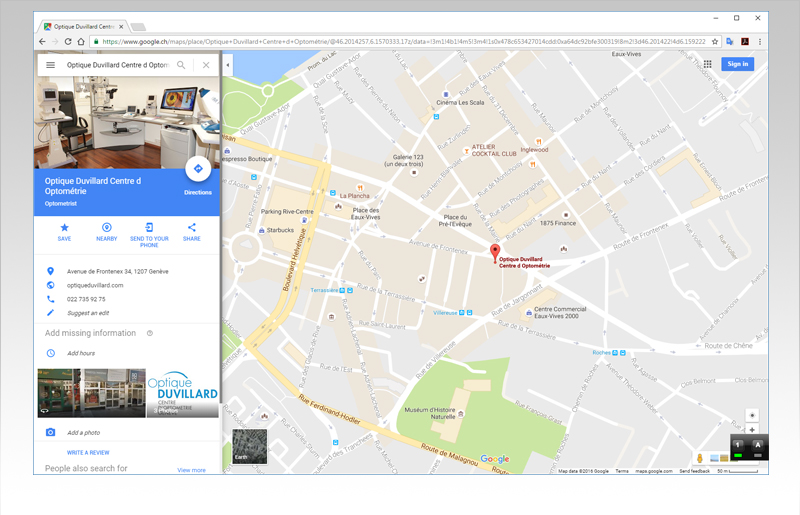
Task: Open the Google apps grid icon
Action: (x=708, y=64)
